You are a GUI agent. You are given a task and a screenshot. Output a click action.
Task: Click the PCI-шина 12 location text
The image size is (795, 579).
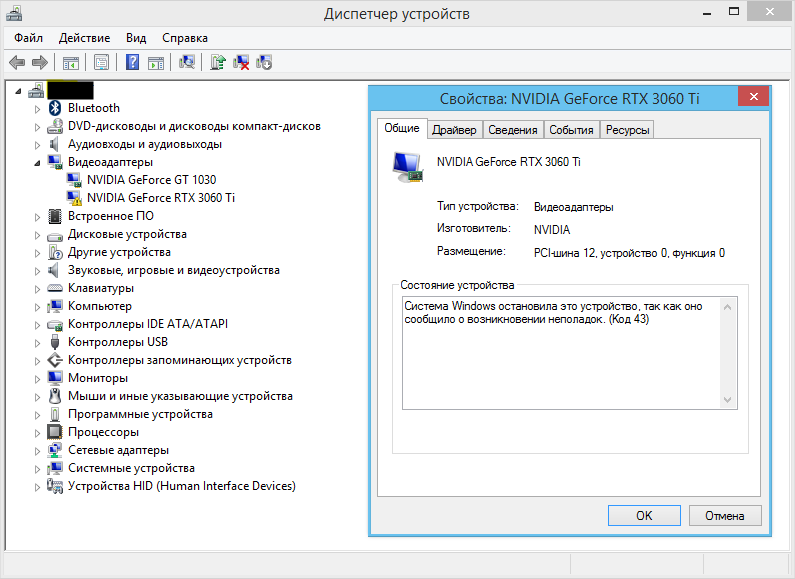coord(629,253)
